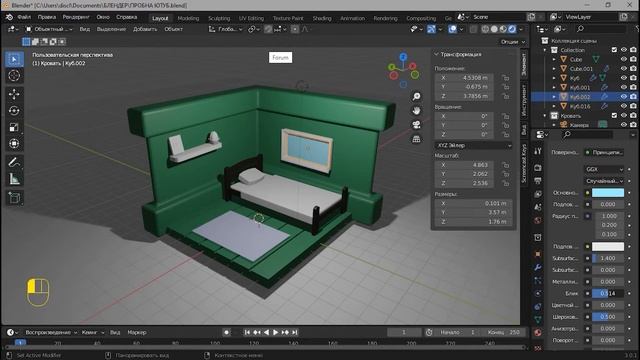The height and width of the screenshot is (360, 640).
Task: Select solid viewport shading mode
Action: click(494, 29)
